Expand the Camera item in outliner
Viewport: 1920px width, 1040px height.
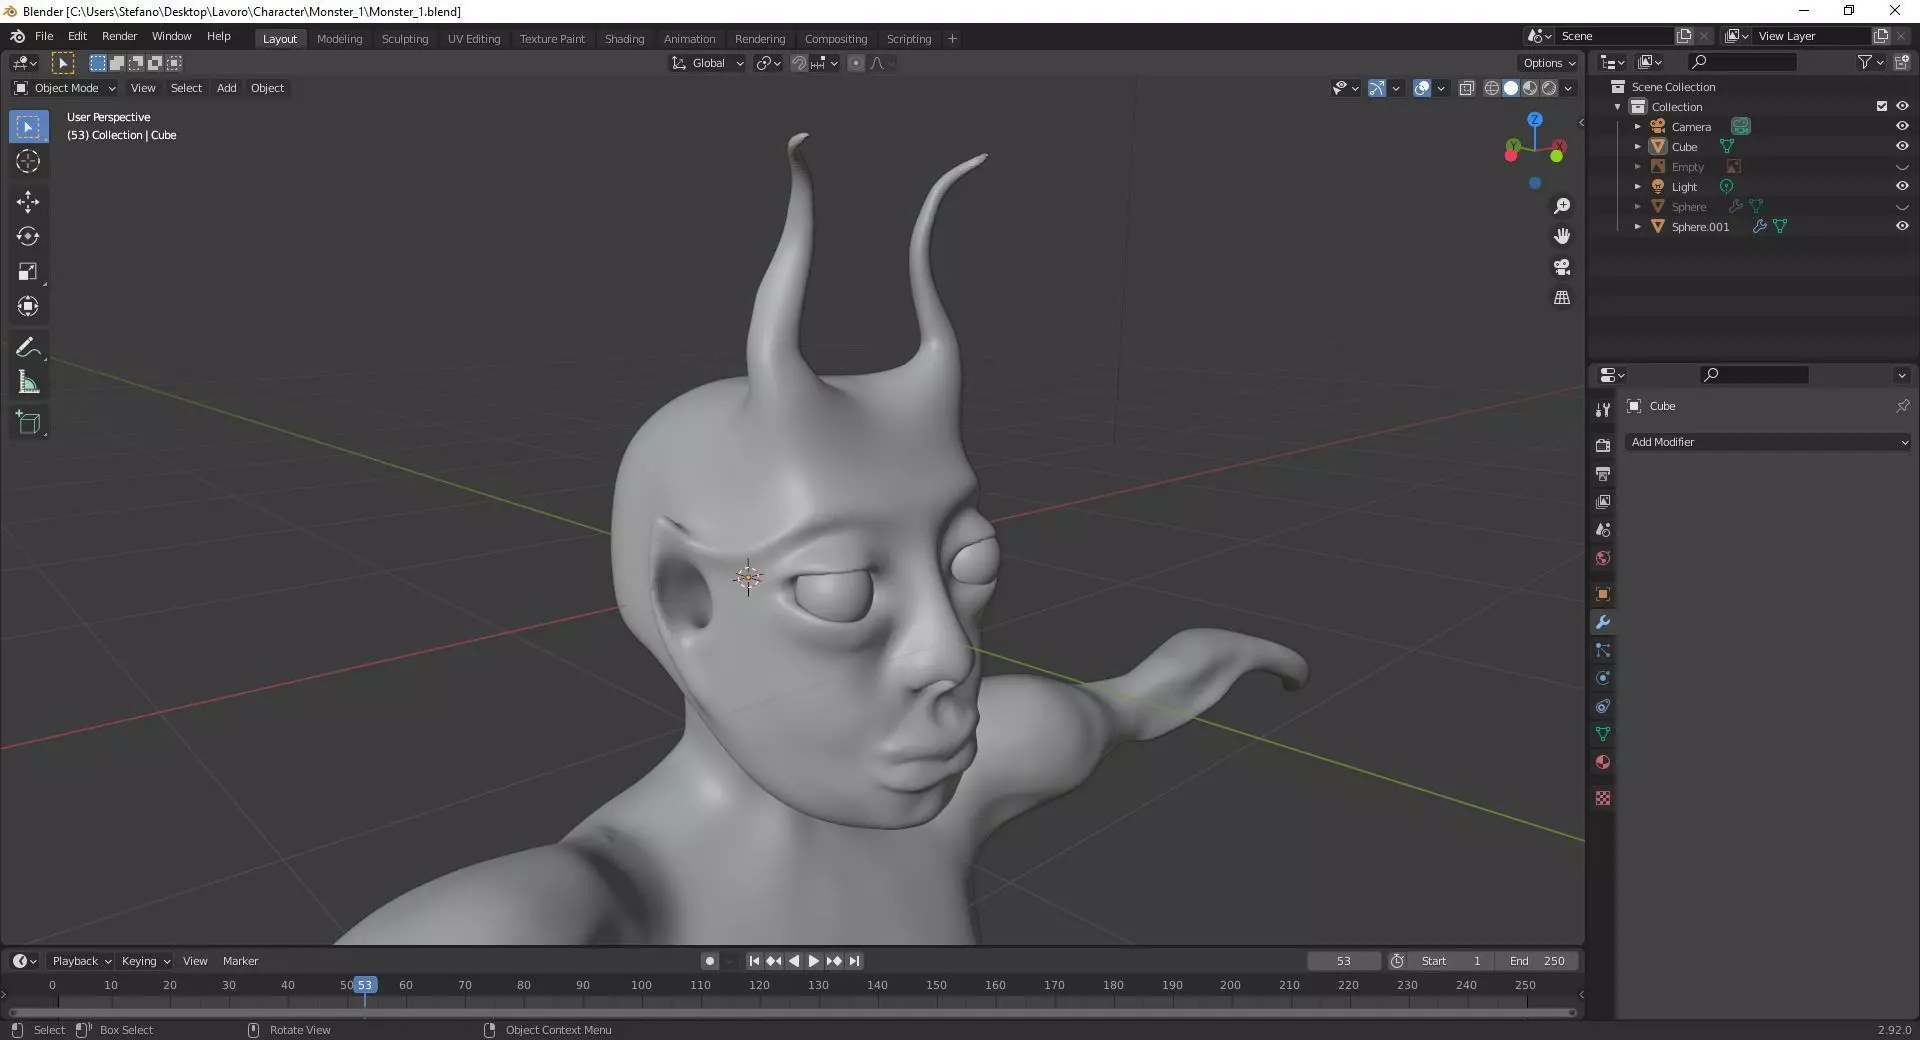[1638, 127]
